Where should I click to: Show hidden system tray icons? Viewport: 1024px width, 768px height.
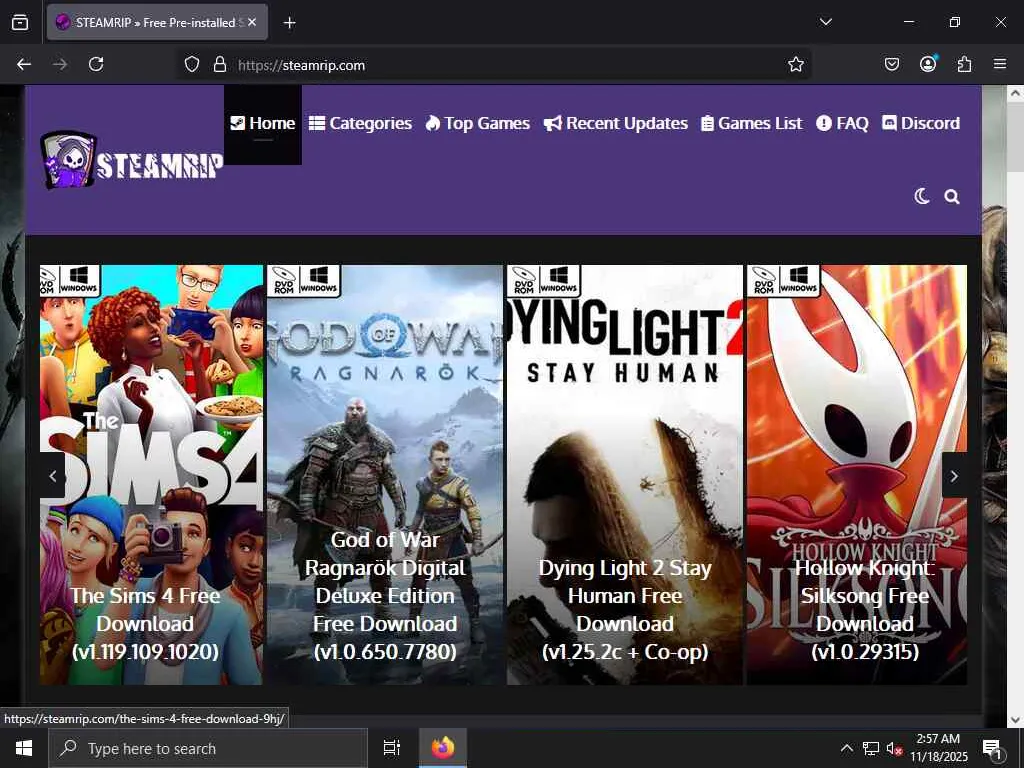pyautogui.click(x=846, y=748)
